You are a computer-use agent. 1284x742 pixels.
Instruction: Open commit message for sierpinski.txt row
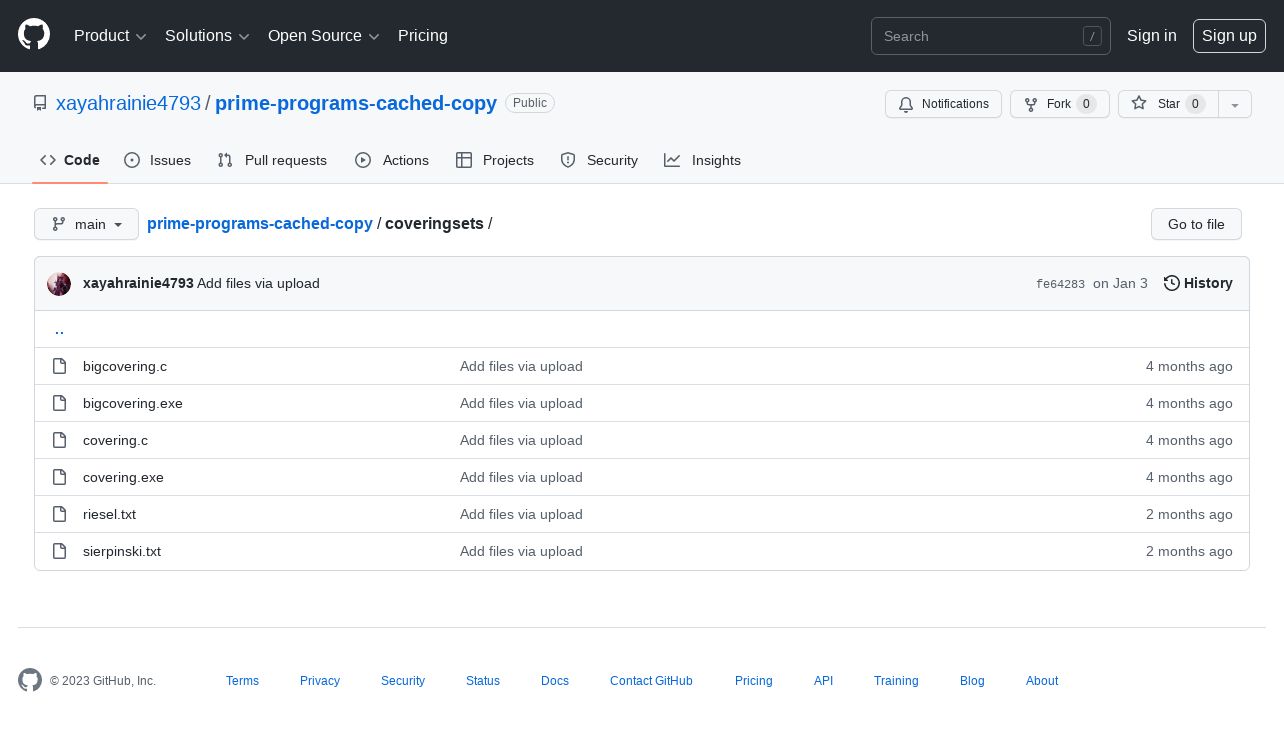[521, 551]
